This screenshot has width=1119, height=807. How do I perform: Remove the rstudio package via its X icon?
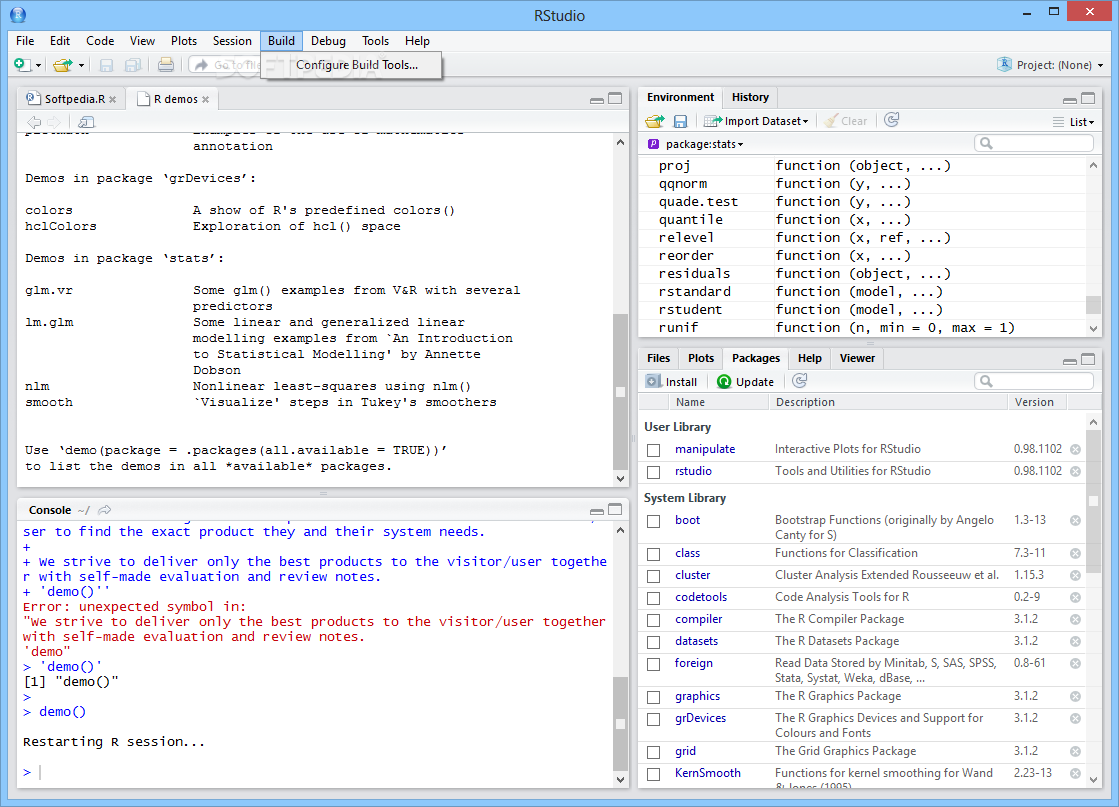(1075, 472)
